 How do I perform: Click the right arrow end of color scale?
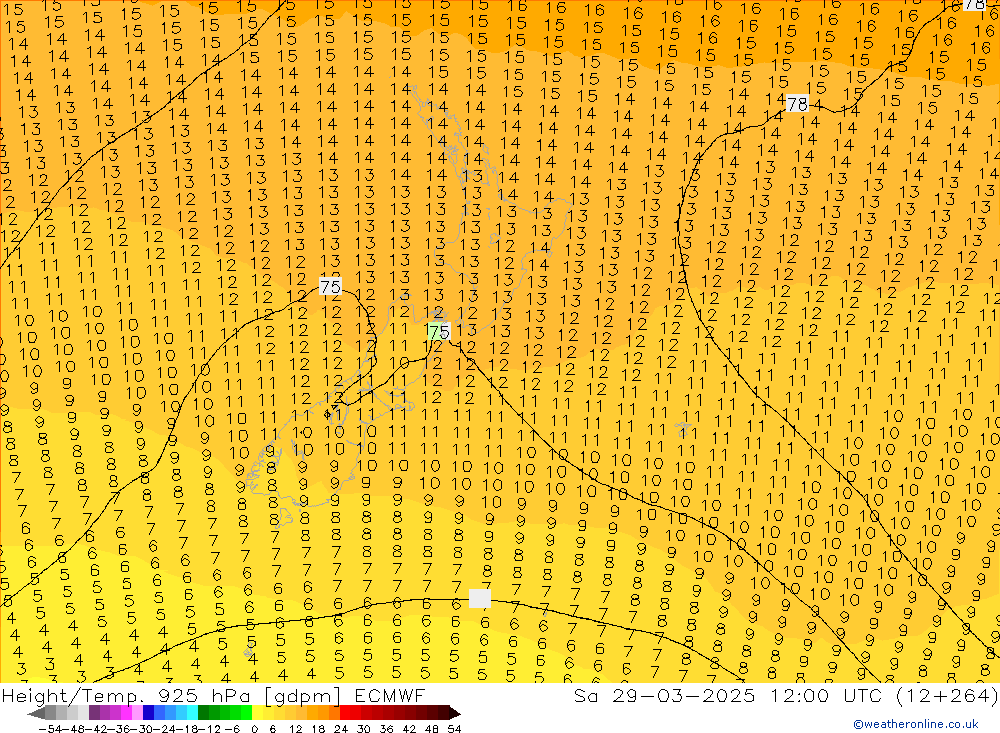(x=454, y=713)
